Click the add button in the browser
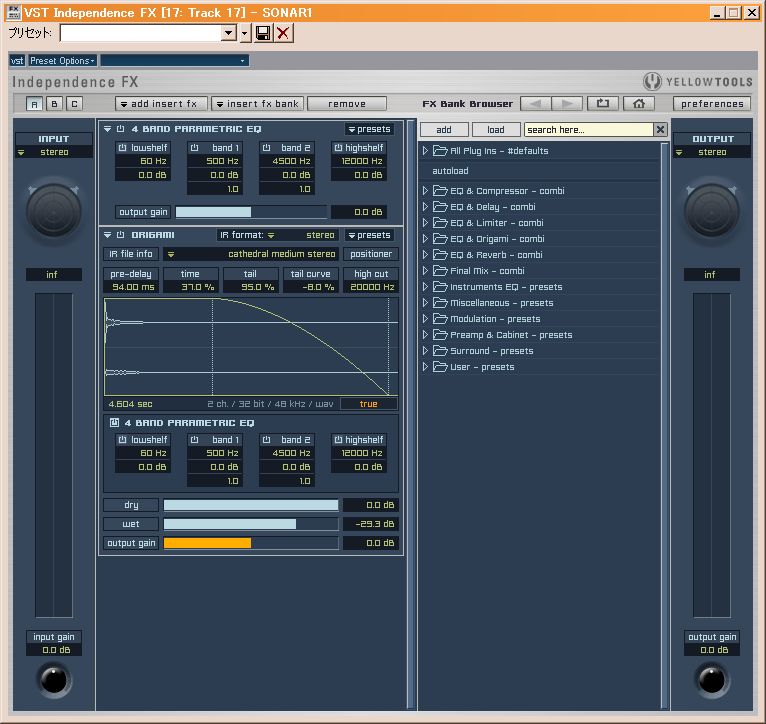Image resolution: width=766 pixels, height=724 pixels. pos(444,129)
